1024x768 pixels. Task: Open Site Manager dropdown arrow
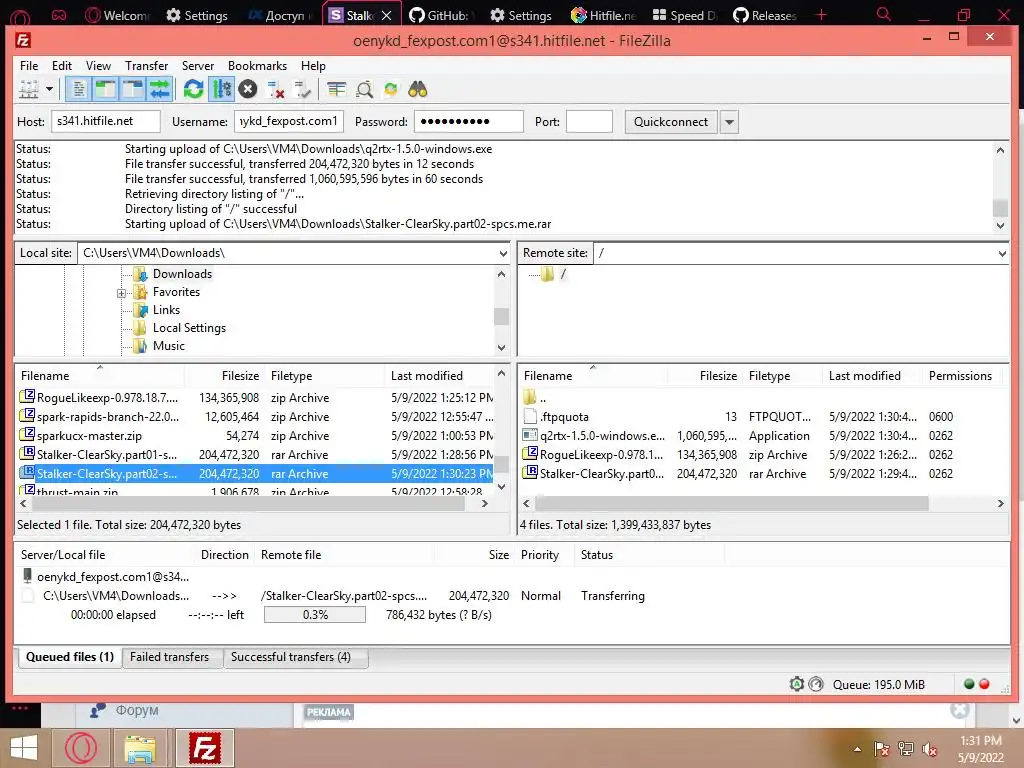click(49, 89)
